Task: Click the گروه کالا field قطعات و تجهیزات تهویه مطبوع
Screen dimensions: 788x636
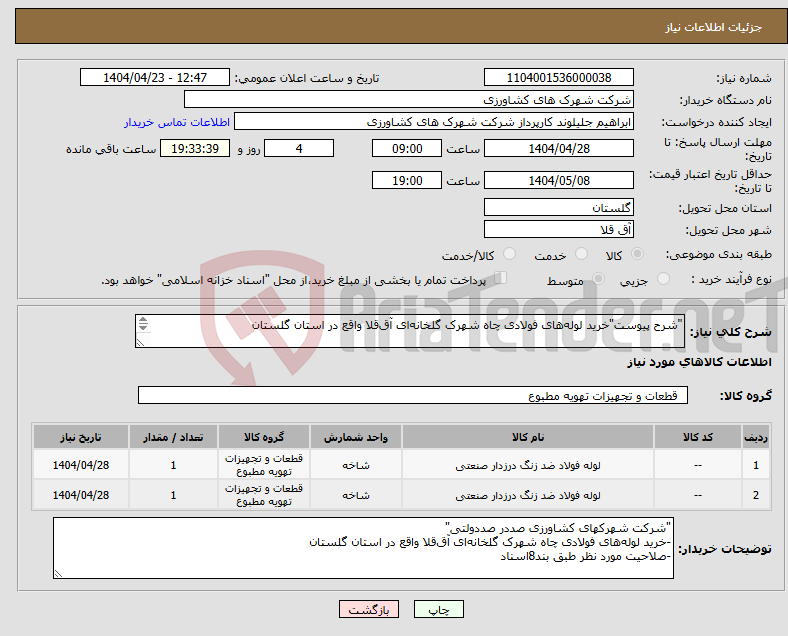Action: (413, 395)
